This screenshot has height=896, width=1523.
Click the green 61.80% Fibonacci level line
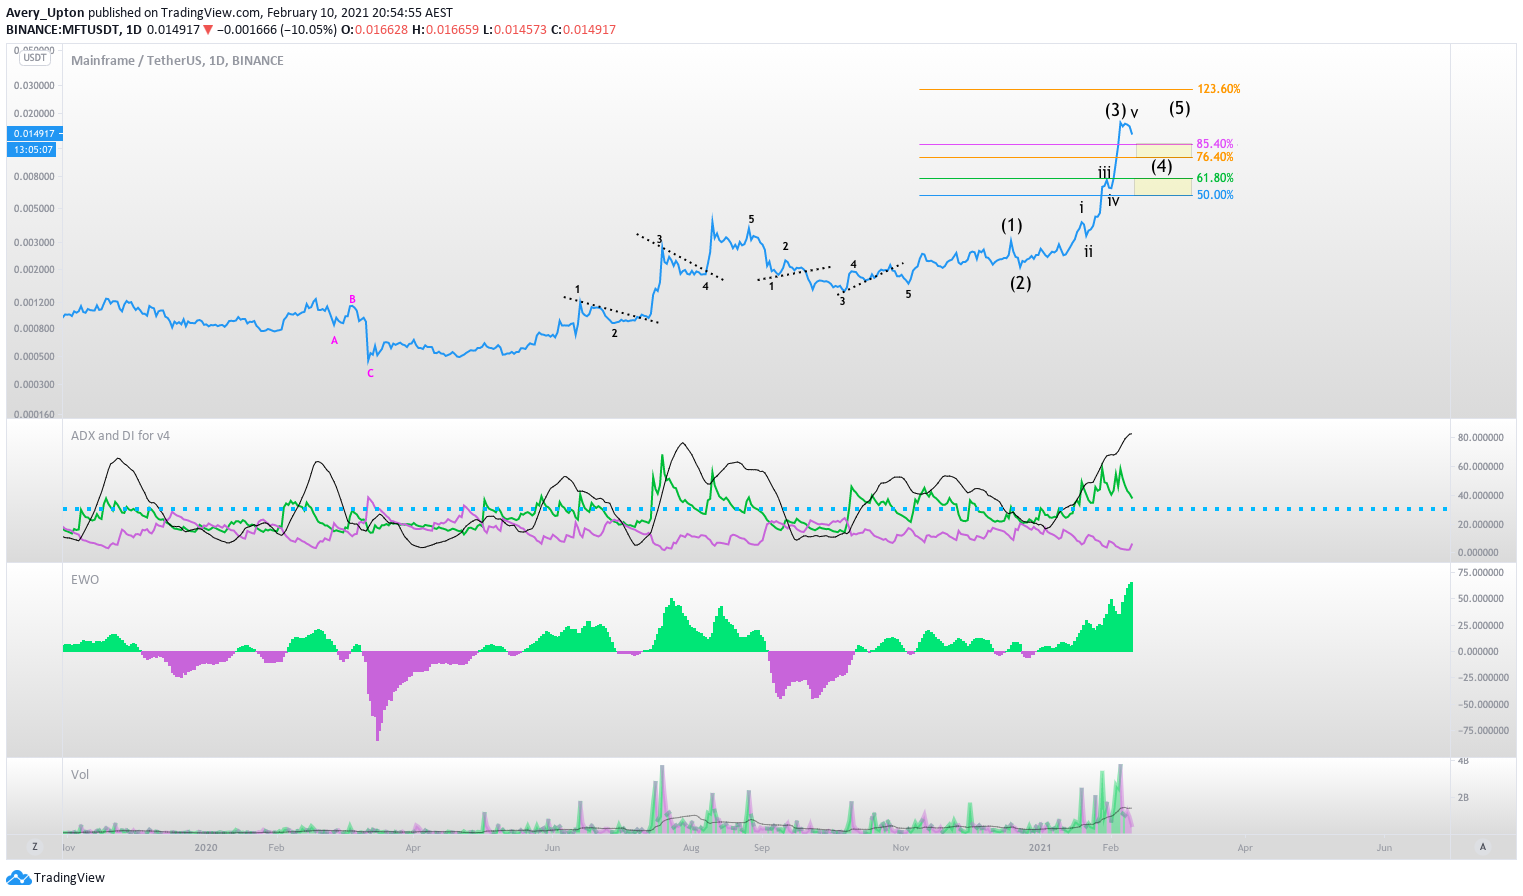pyautogui.click(x=1056, y=178)
